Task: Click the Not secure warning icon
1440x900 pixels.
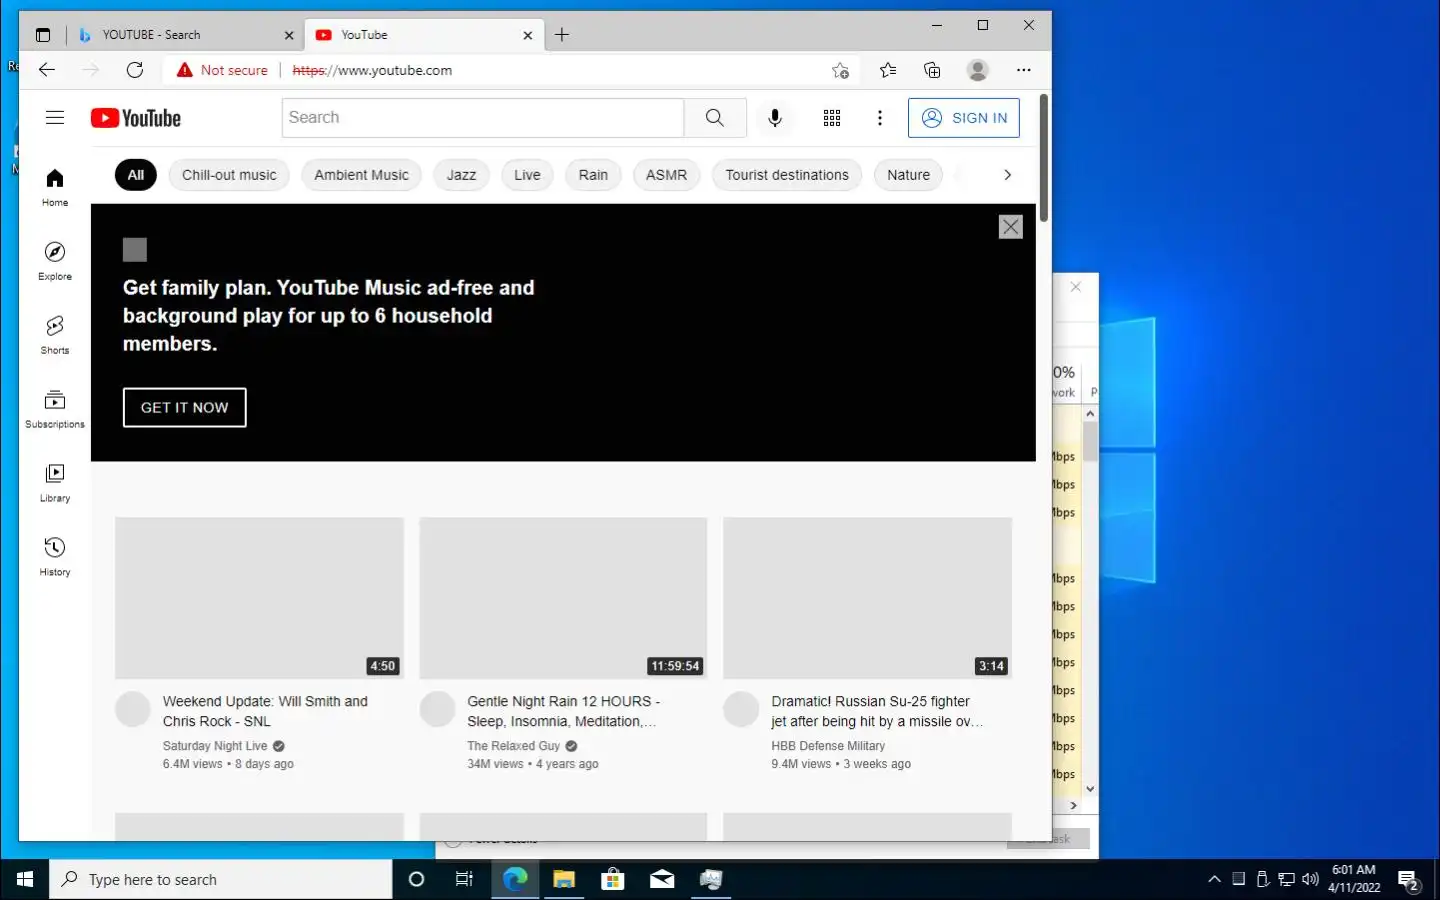Action: click(x=184, y=70)
